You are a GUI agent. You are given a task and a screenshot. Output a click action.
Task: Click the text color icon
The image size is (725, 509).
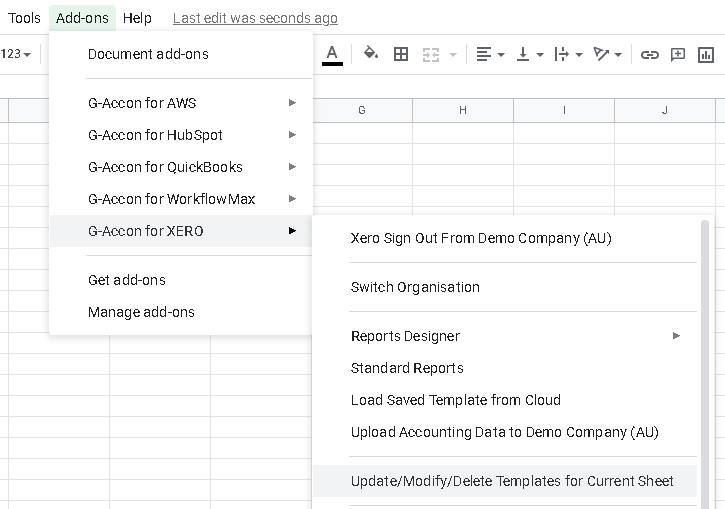[x=332, y=55]
